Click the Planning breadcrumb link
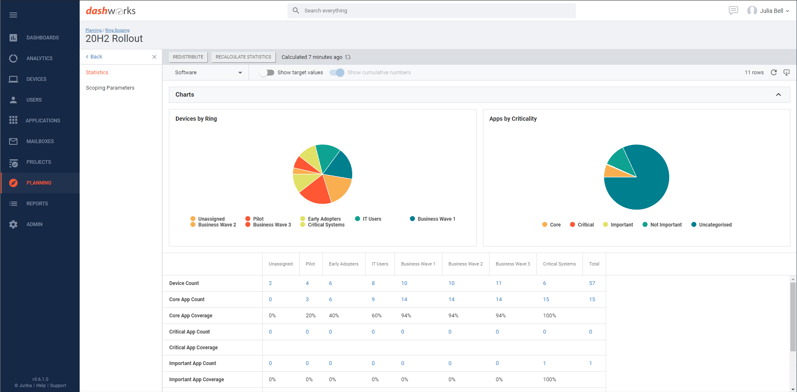797x392 pixels. pos(94,31)
